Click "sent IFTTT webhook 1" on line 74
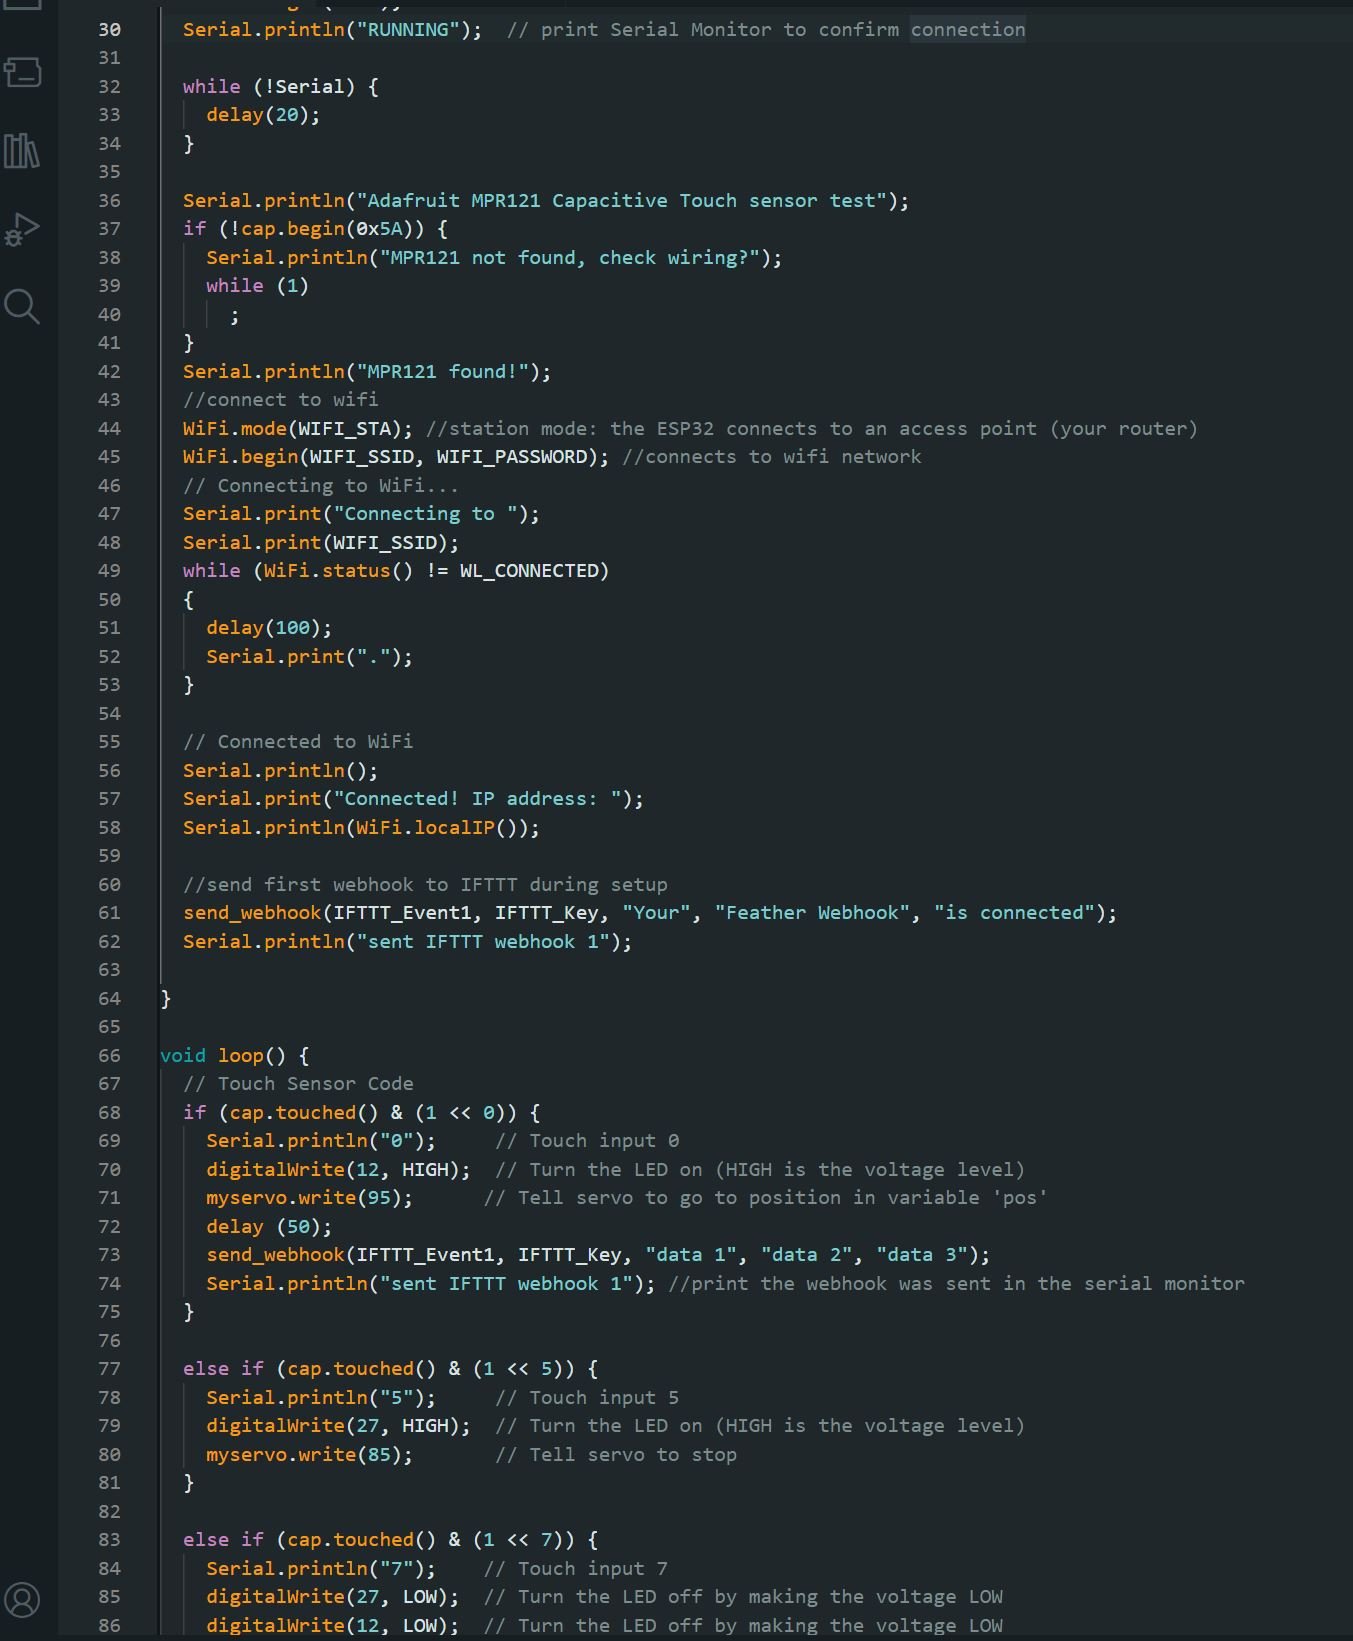Image resolution: width=1353 pixels, height=1641 pixels. tap(506, 1284)
